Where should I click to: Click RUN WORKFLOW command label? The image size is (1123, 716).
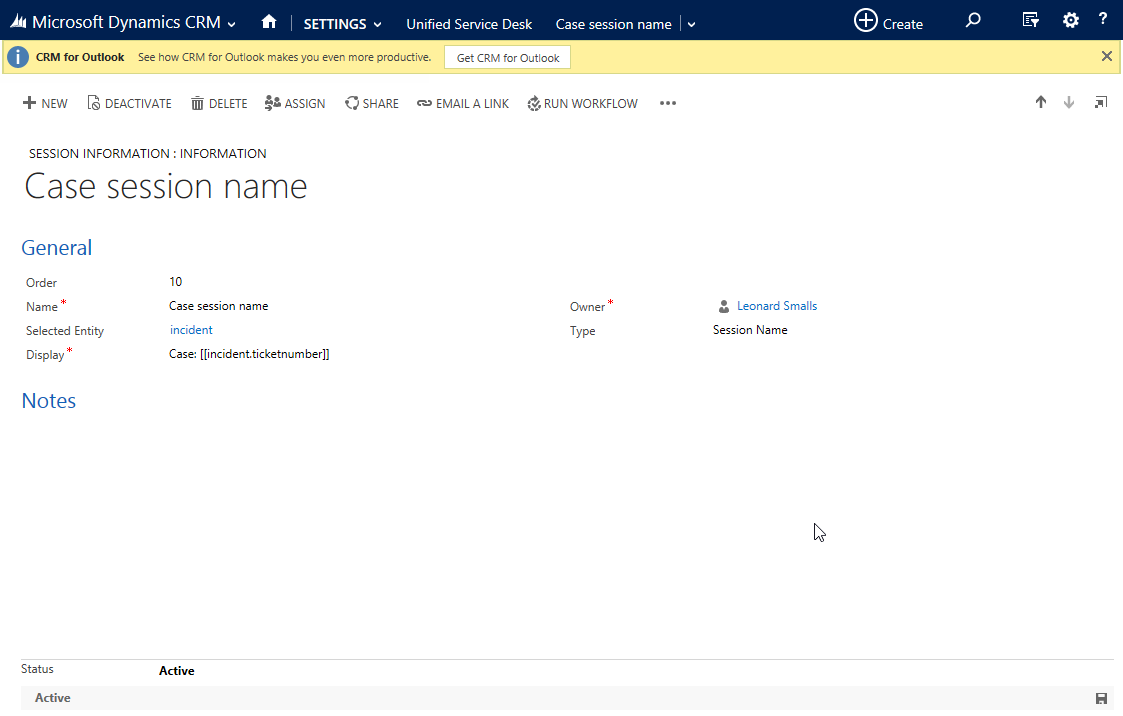point(590,104)
